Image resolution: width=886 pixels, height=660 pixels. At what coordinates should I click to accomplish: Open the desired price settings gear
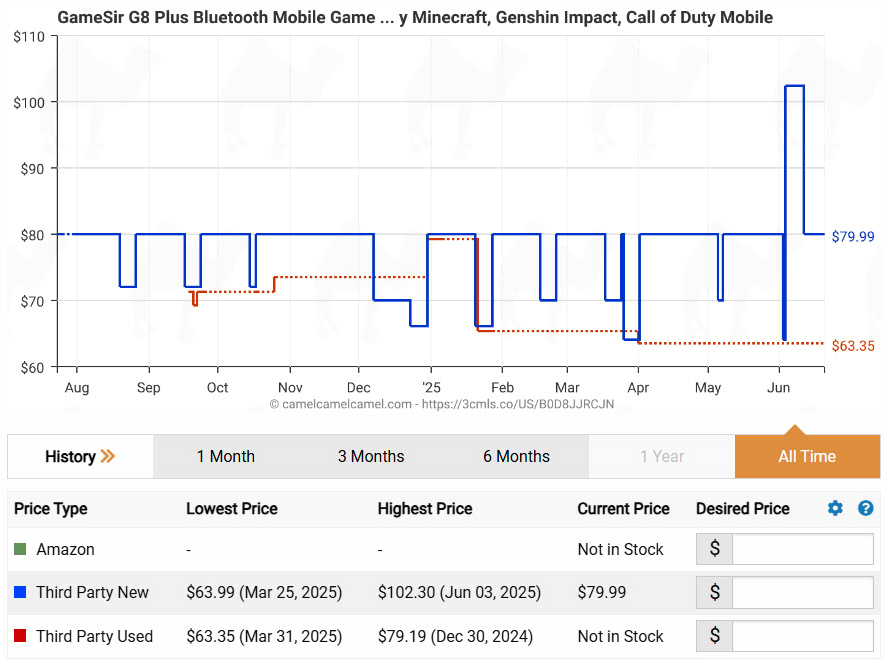835,509
